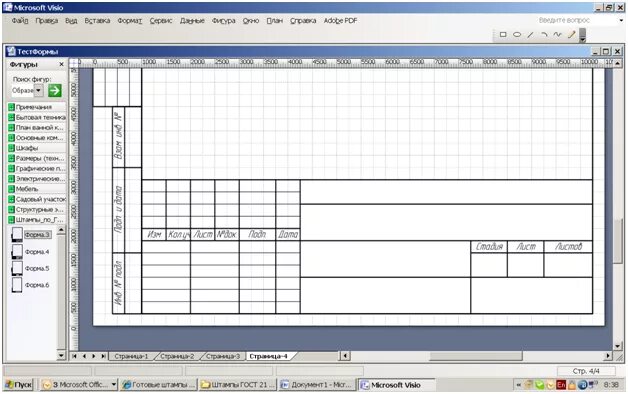
Task: Open the Размеры (техн... stencil
Action: click(37, 158)
